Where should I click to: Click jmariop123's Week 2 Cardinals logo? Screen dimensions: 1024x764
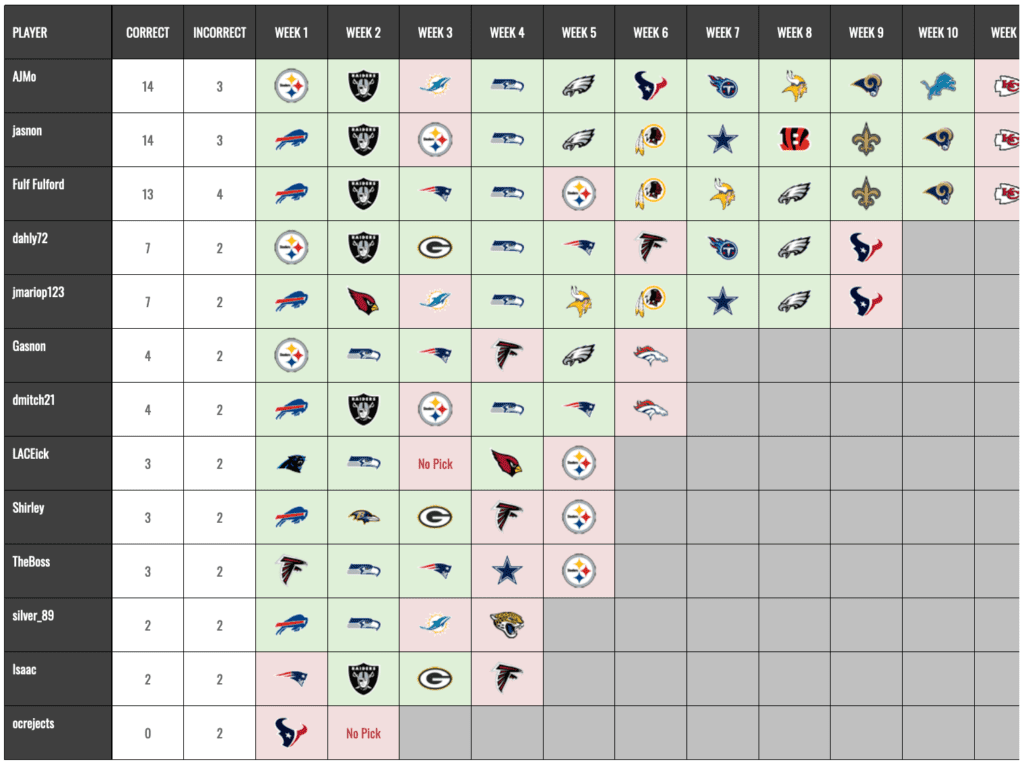click(x=363, y=301)
